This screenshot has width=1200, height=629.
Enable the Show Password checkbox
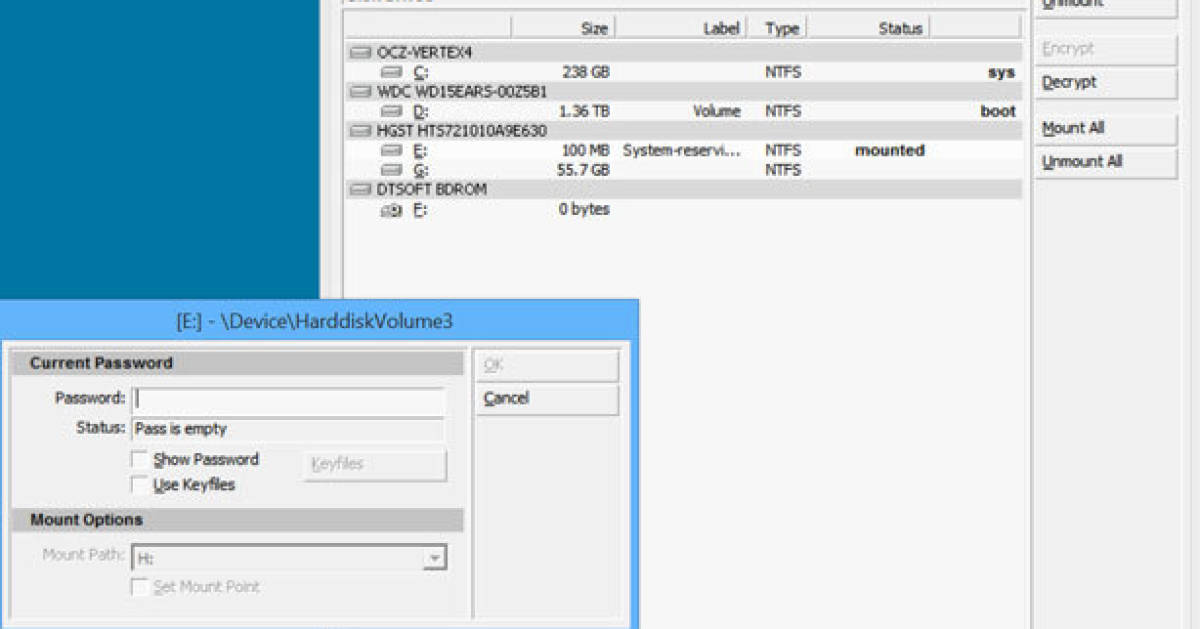[140, 460]
